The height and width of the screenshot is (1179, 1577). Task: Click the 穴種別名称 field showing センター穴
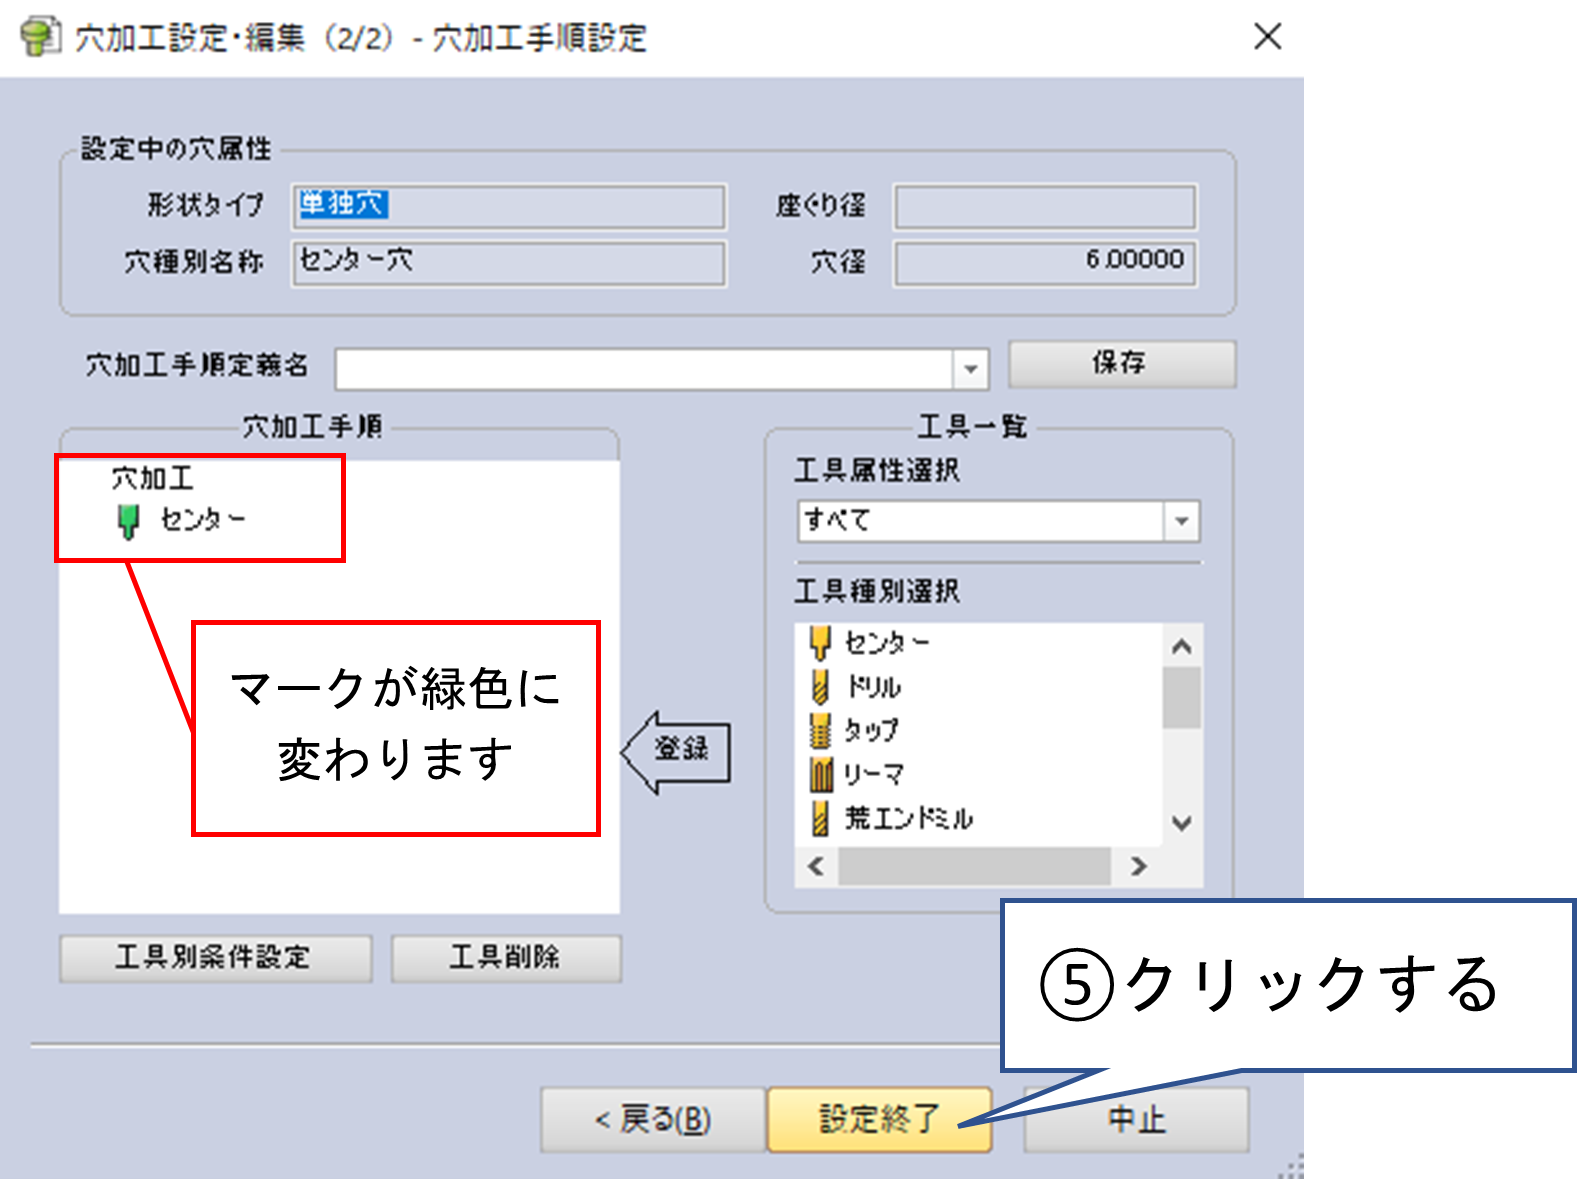click(509, 263)
